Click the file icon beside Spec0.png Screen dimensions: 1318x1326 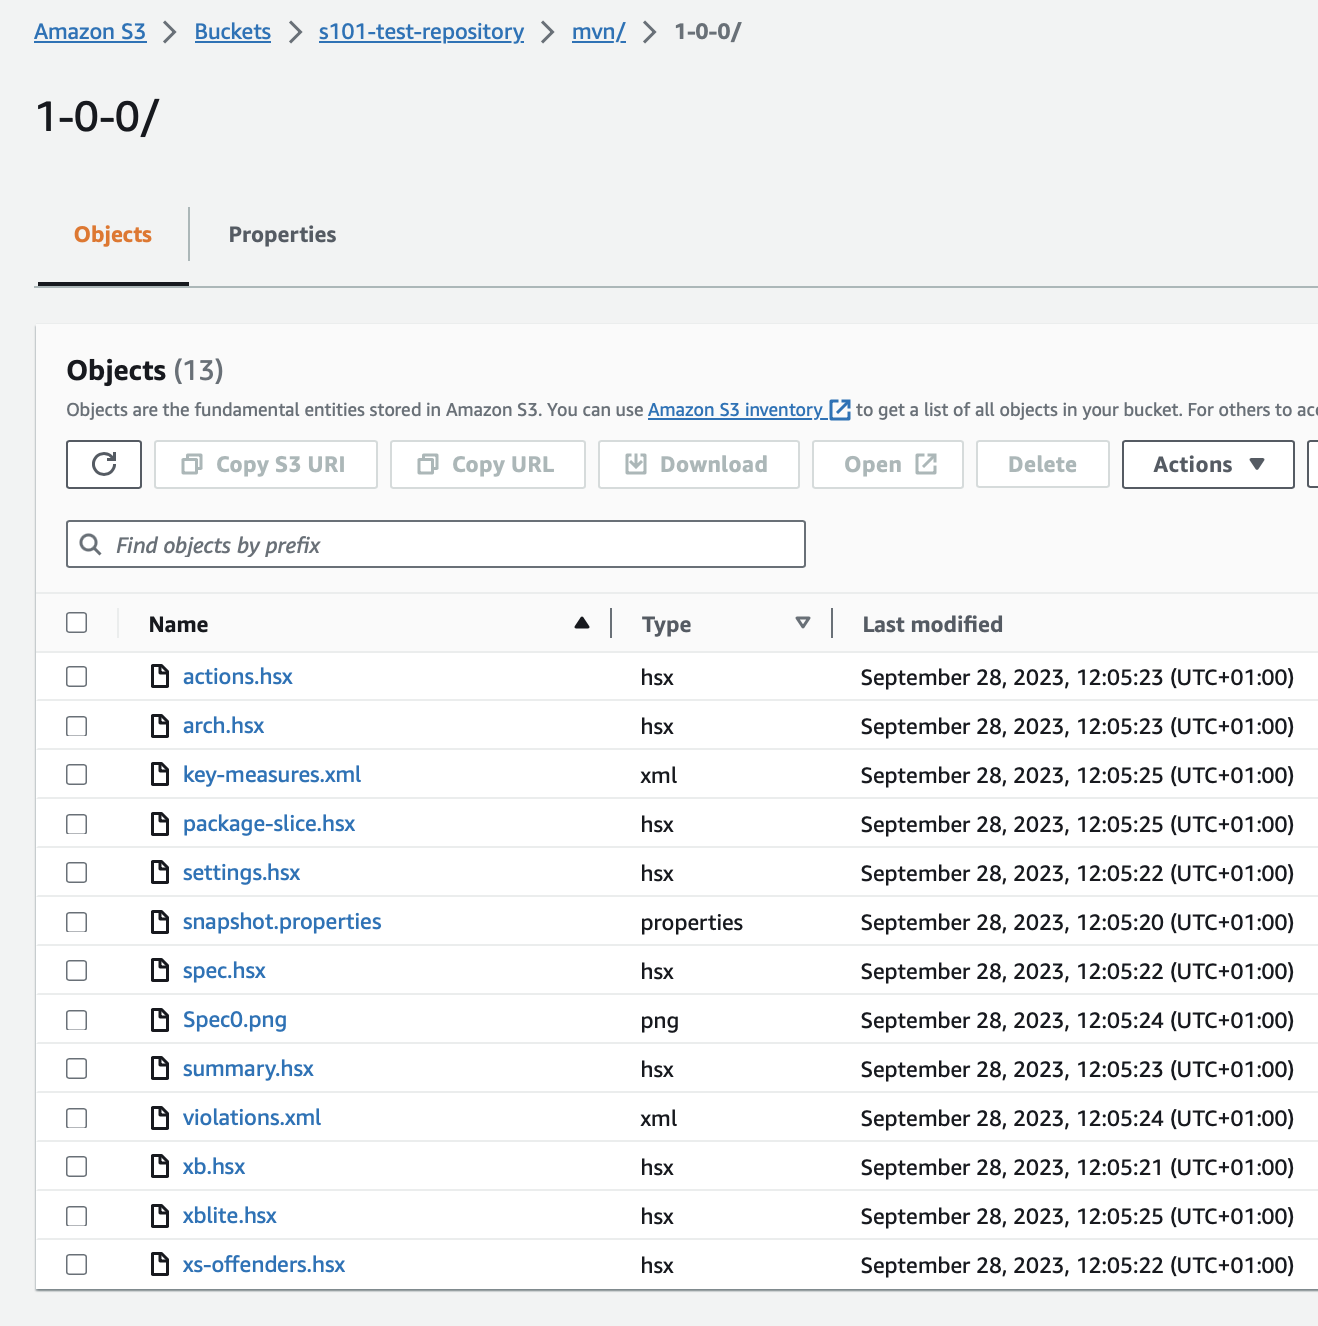(x=160, y=1020)
